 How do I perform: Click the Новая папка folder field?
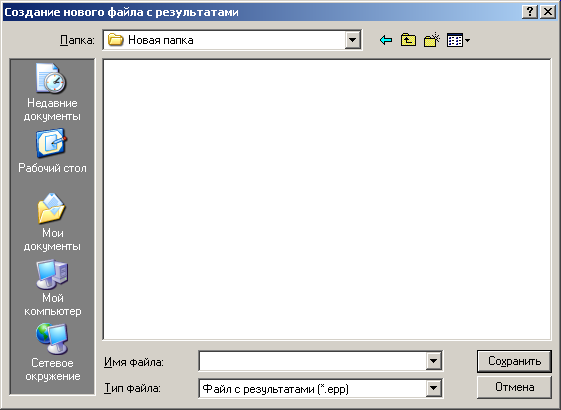tap(232, 40)
